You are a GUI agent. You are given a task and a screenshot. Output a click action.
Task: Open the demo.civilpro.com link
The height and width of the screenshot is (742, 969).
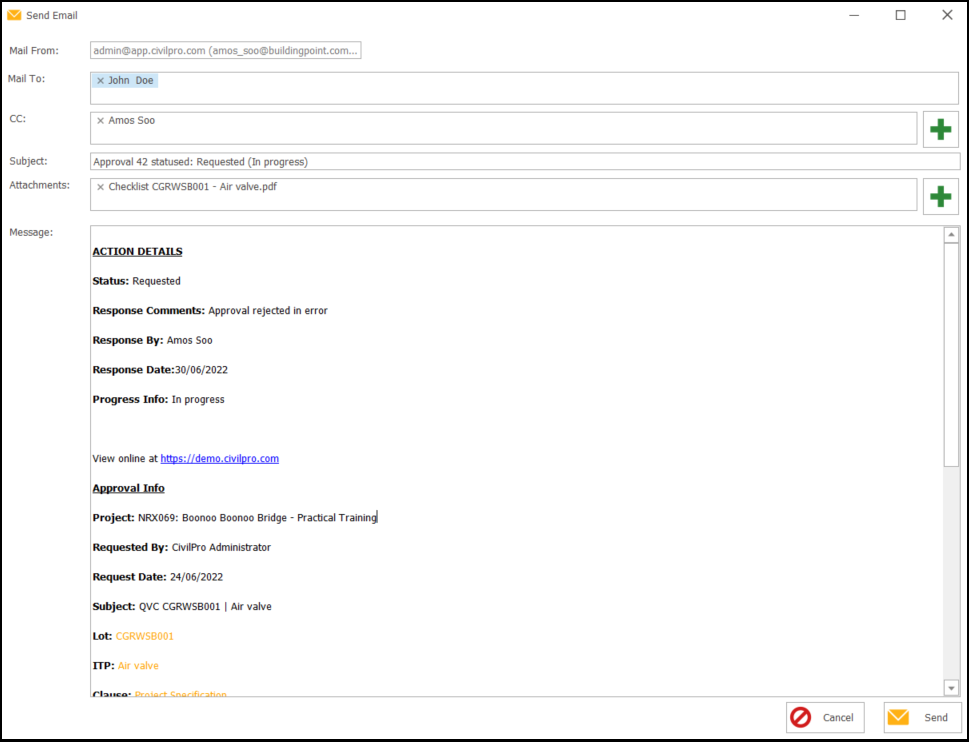point(219,459)
